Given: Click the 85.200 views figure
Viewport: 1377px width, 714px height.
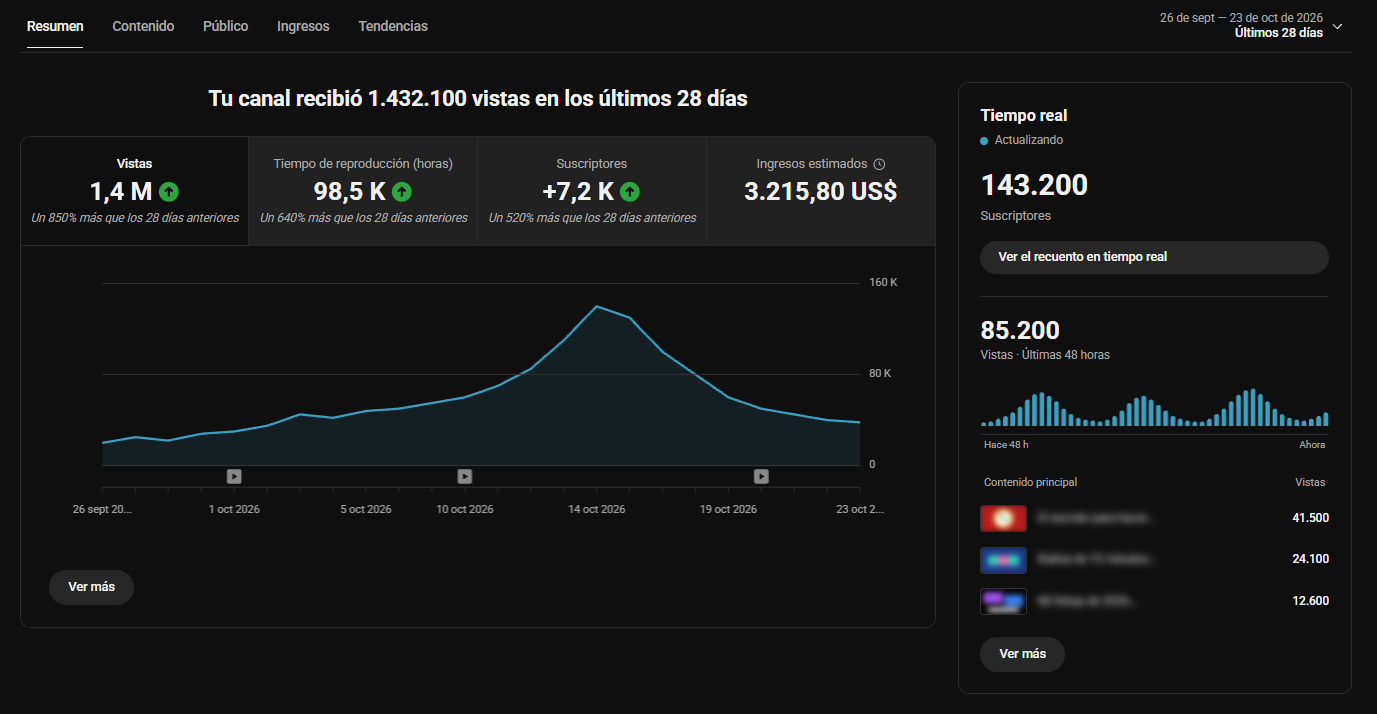Looking at the screenshot, I should [1020, 330].
